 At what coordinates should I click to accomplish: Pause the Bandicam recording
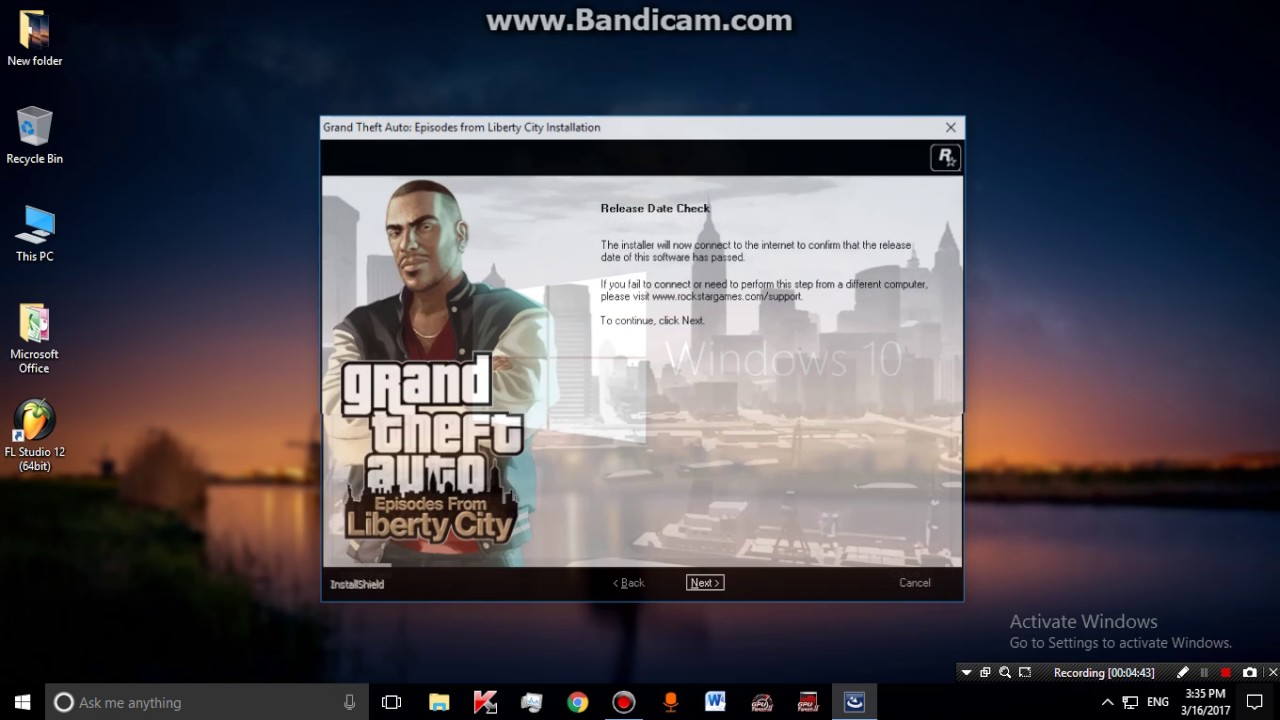[1204, 673]
